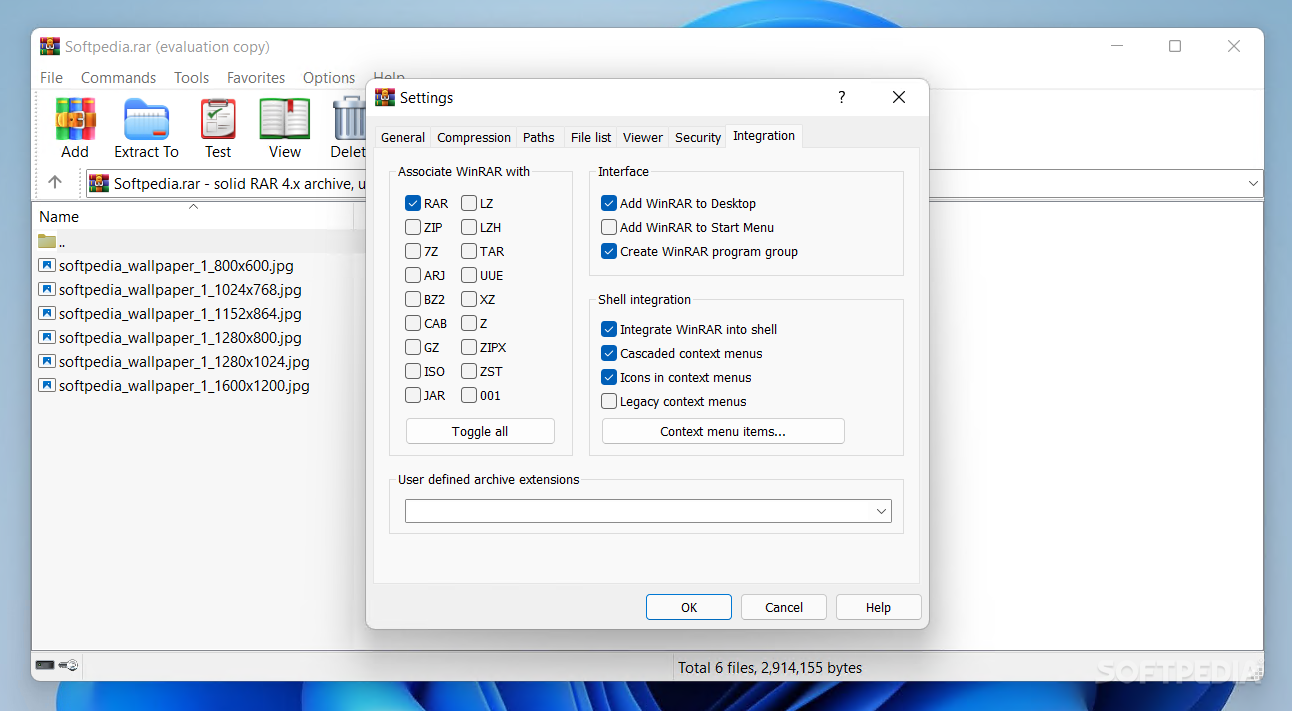Image resolution: width=1292 pixels, height=711 pixels.
Task: Select the file softpedia_wallpaper_1_1600x1200.jpg
Action: [x=184, y=385]
